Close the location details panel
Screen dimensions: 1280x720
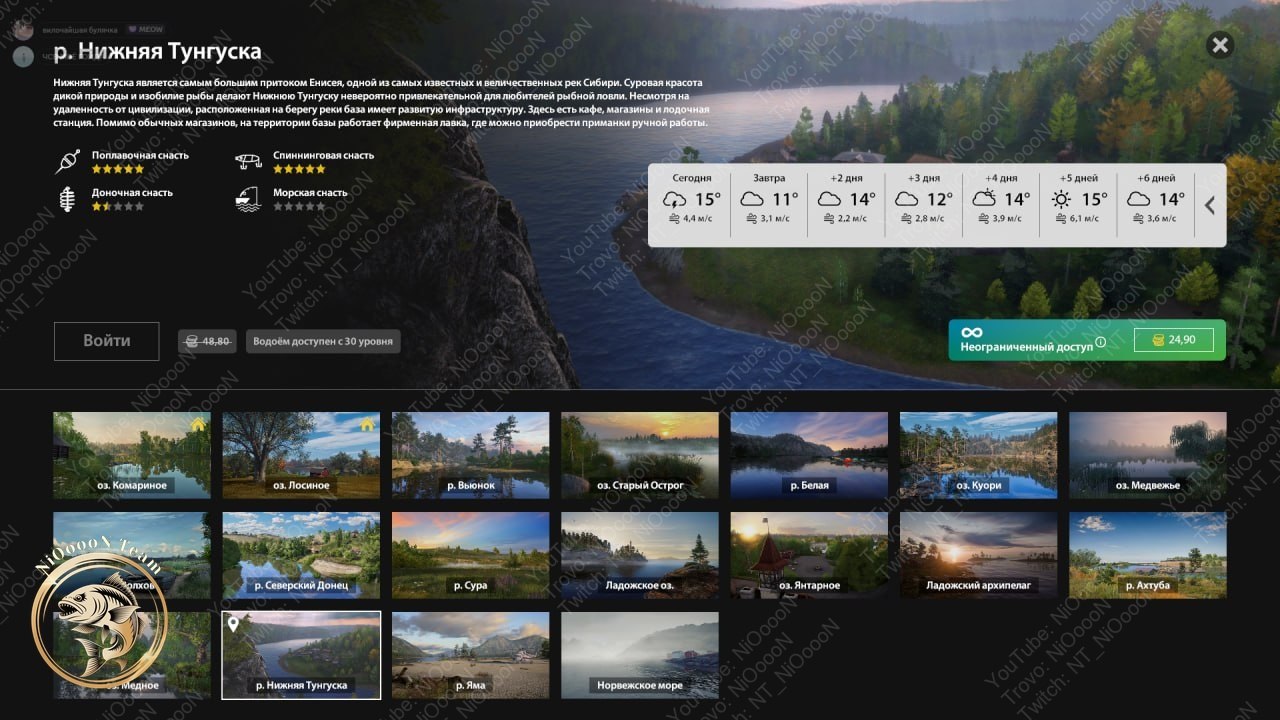click(x=1219, y=45)
